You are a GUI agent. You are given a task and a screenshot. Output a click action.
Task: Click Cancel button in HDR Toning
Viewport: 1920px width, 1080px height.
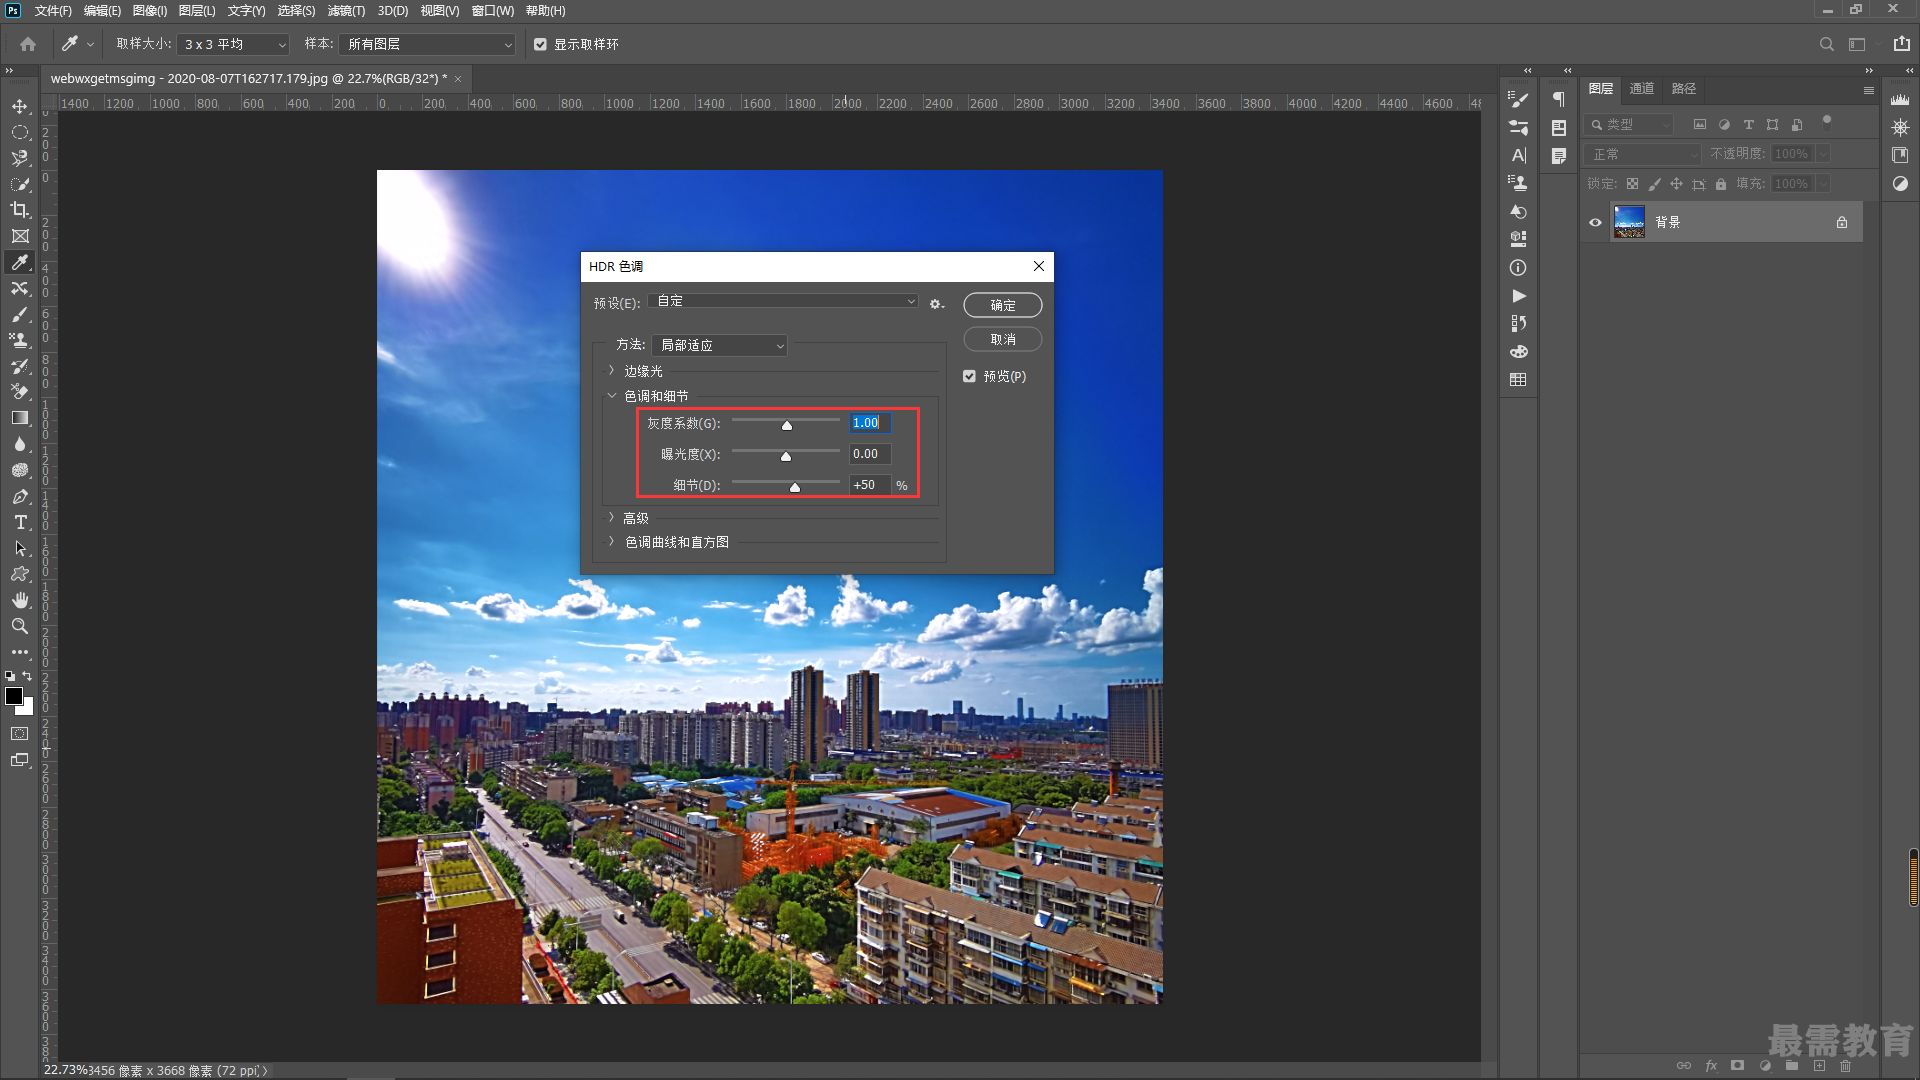tap(1002, 339)
